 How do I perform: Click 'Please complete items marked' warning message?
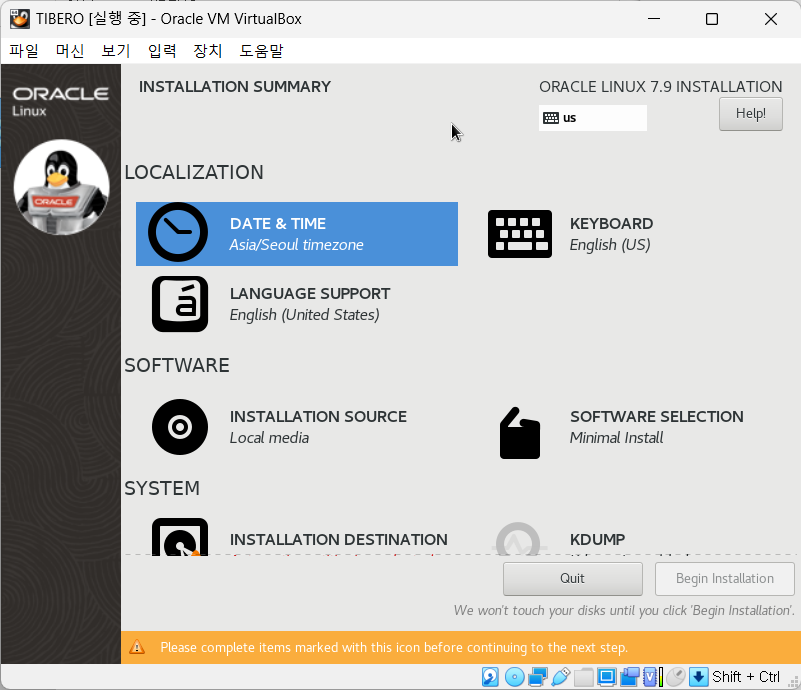[394, 648]
